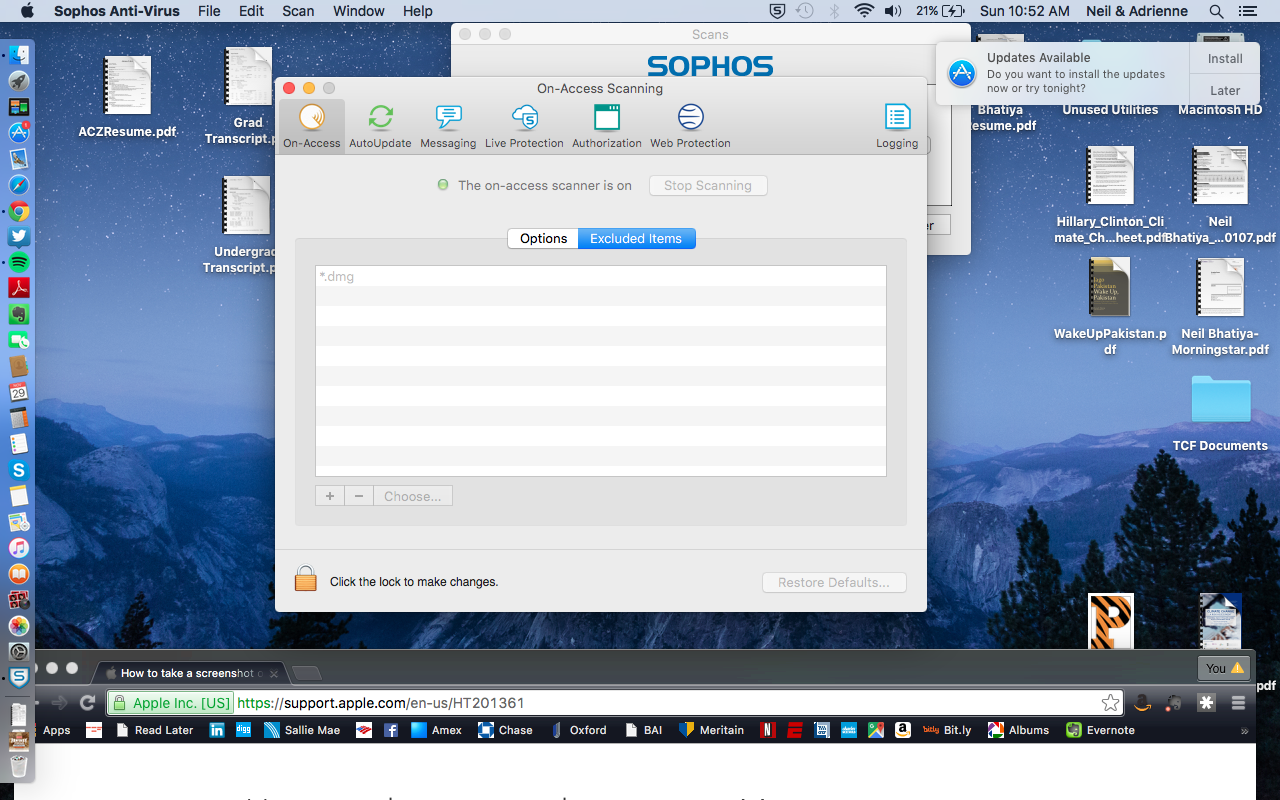Viewport: 1280px width, 800px height.
Task: Remove excluded item with minus button
Action: (359, 496)
